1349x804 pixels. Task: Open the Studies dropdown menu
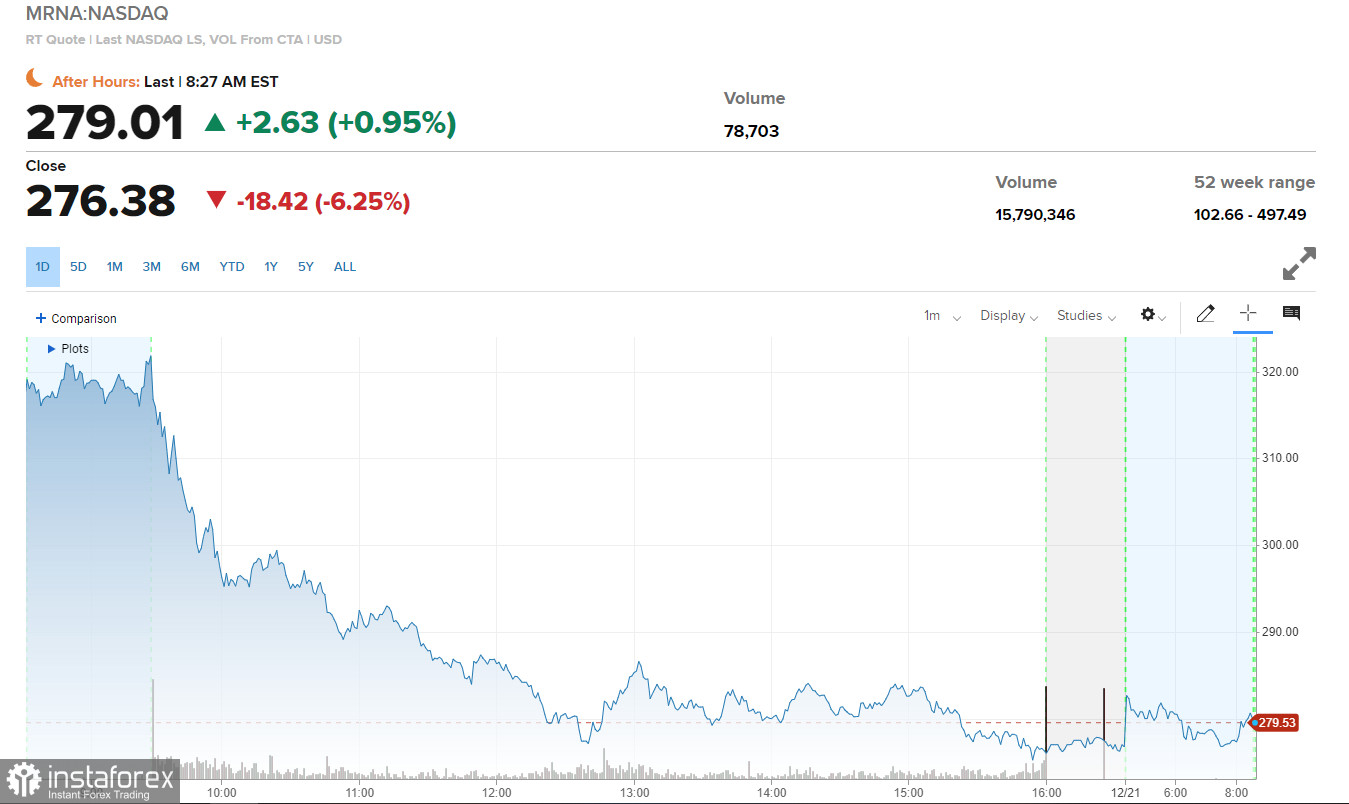(1086, 316)
